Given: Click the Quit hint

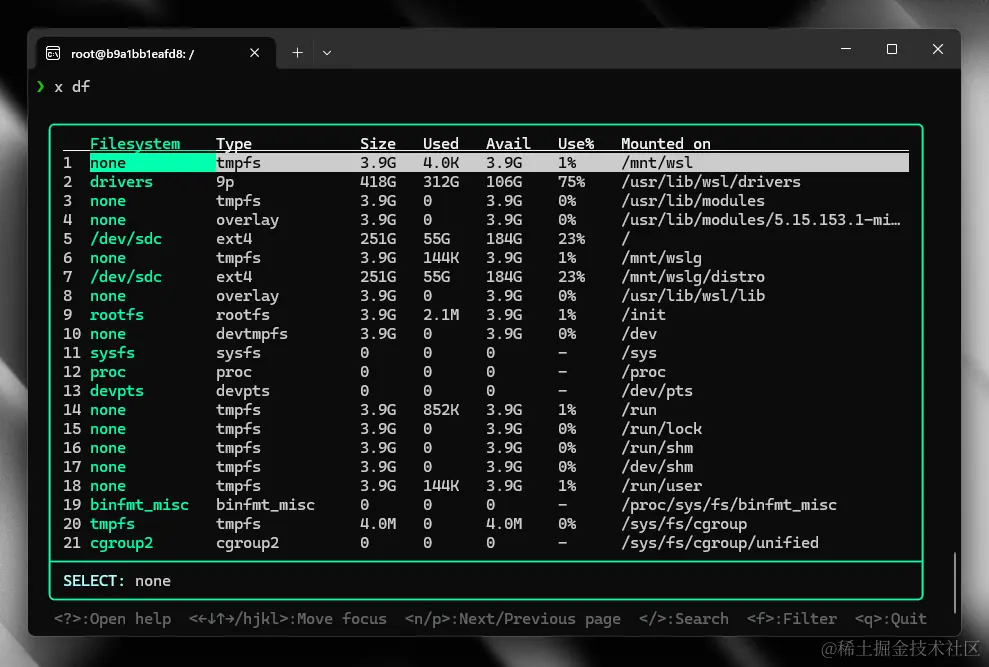Looking at the screenshot, I should click(891, 619).
